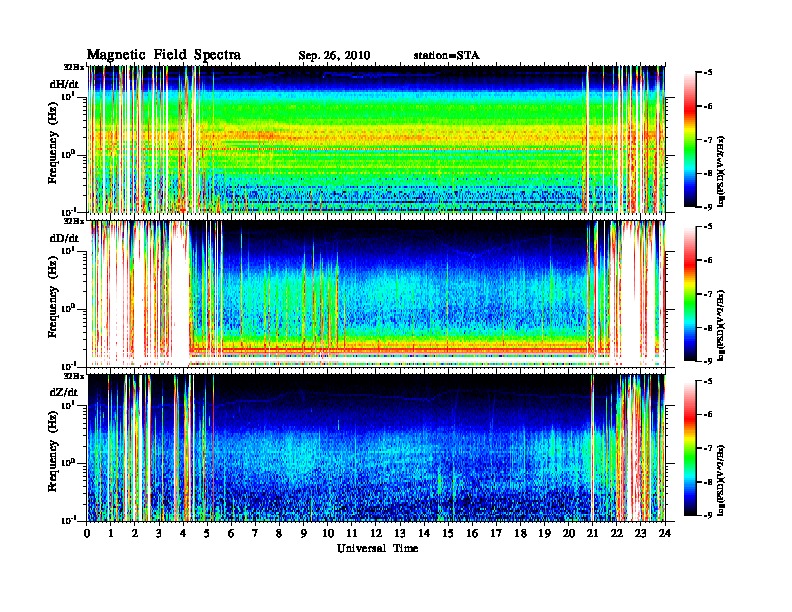Click the hour "18" tick label
The image size is (792, 612).
pos(520,533)
